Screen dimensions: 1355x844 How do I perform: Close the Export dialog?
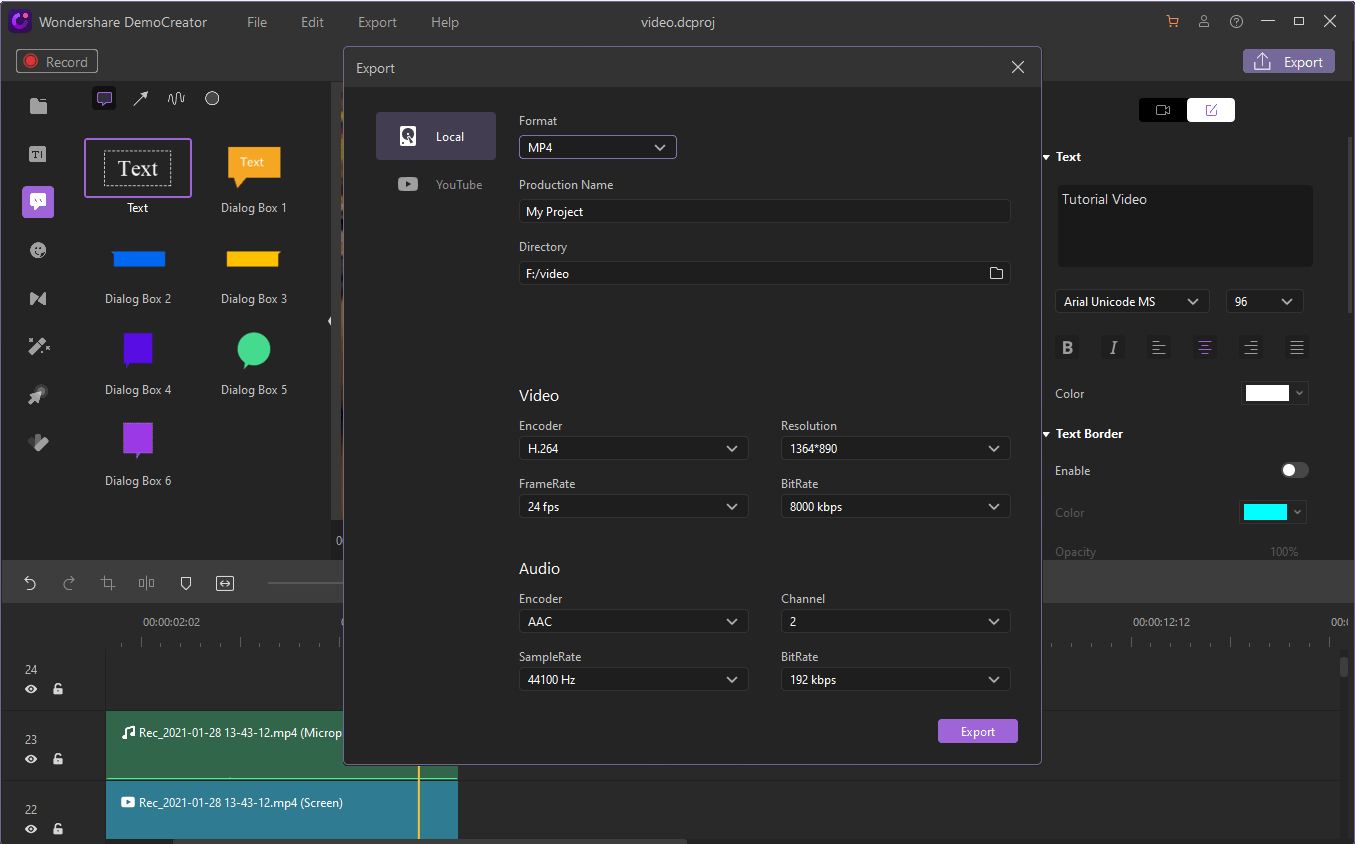point(1018,68)
